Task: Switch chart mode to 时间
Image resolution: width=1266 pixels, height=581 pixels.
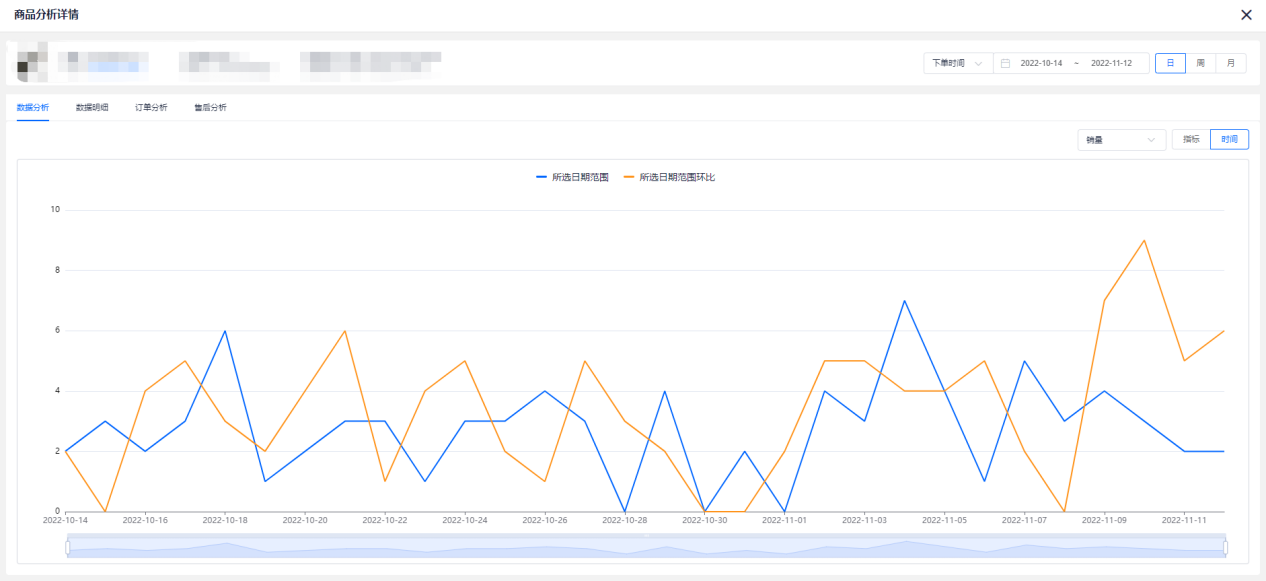Action: pyautogui.click(x=1229, y=140)
